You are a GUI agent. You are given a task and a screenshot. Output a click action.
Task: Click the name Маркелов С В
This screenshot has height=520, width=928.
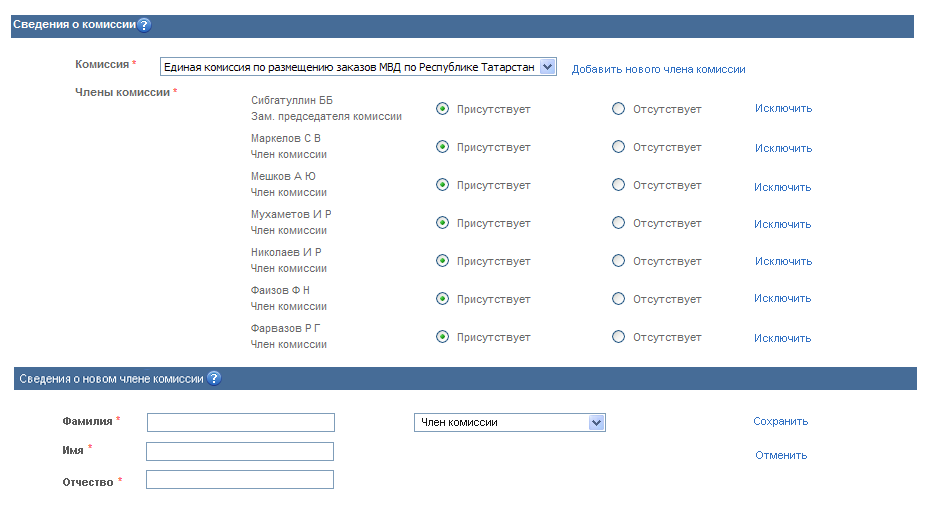(x=285, y=138)
